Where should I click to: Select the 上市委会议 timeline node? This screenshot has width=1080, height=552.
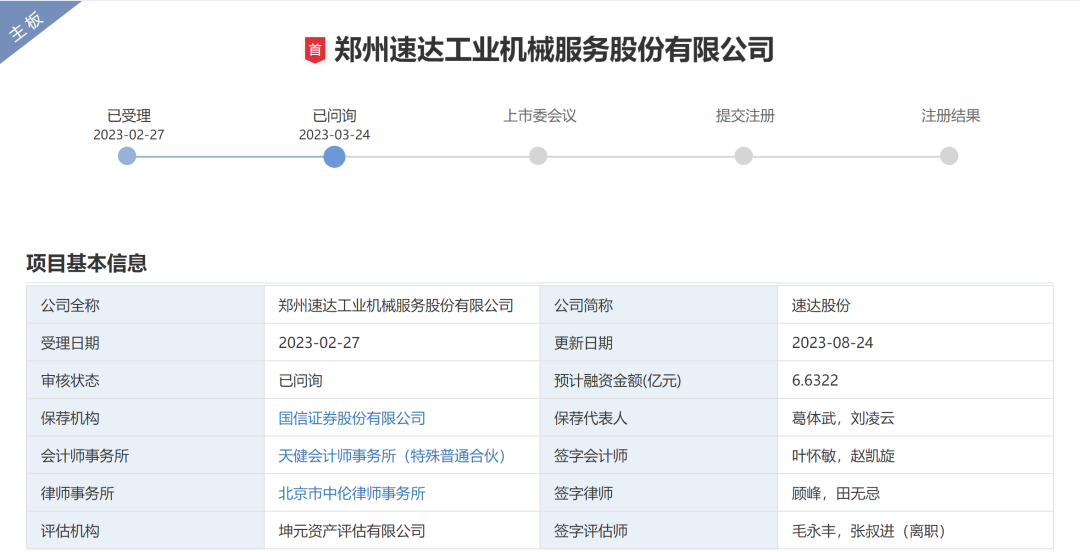tap(538, 156)
